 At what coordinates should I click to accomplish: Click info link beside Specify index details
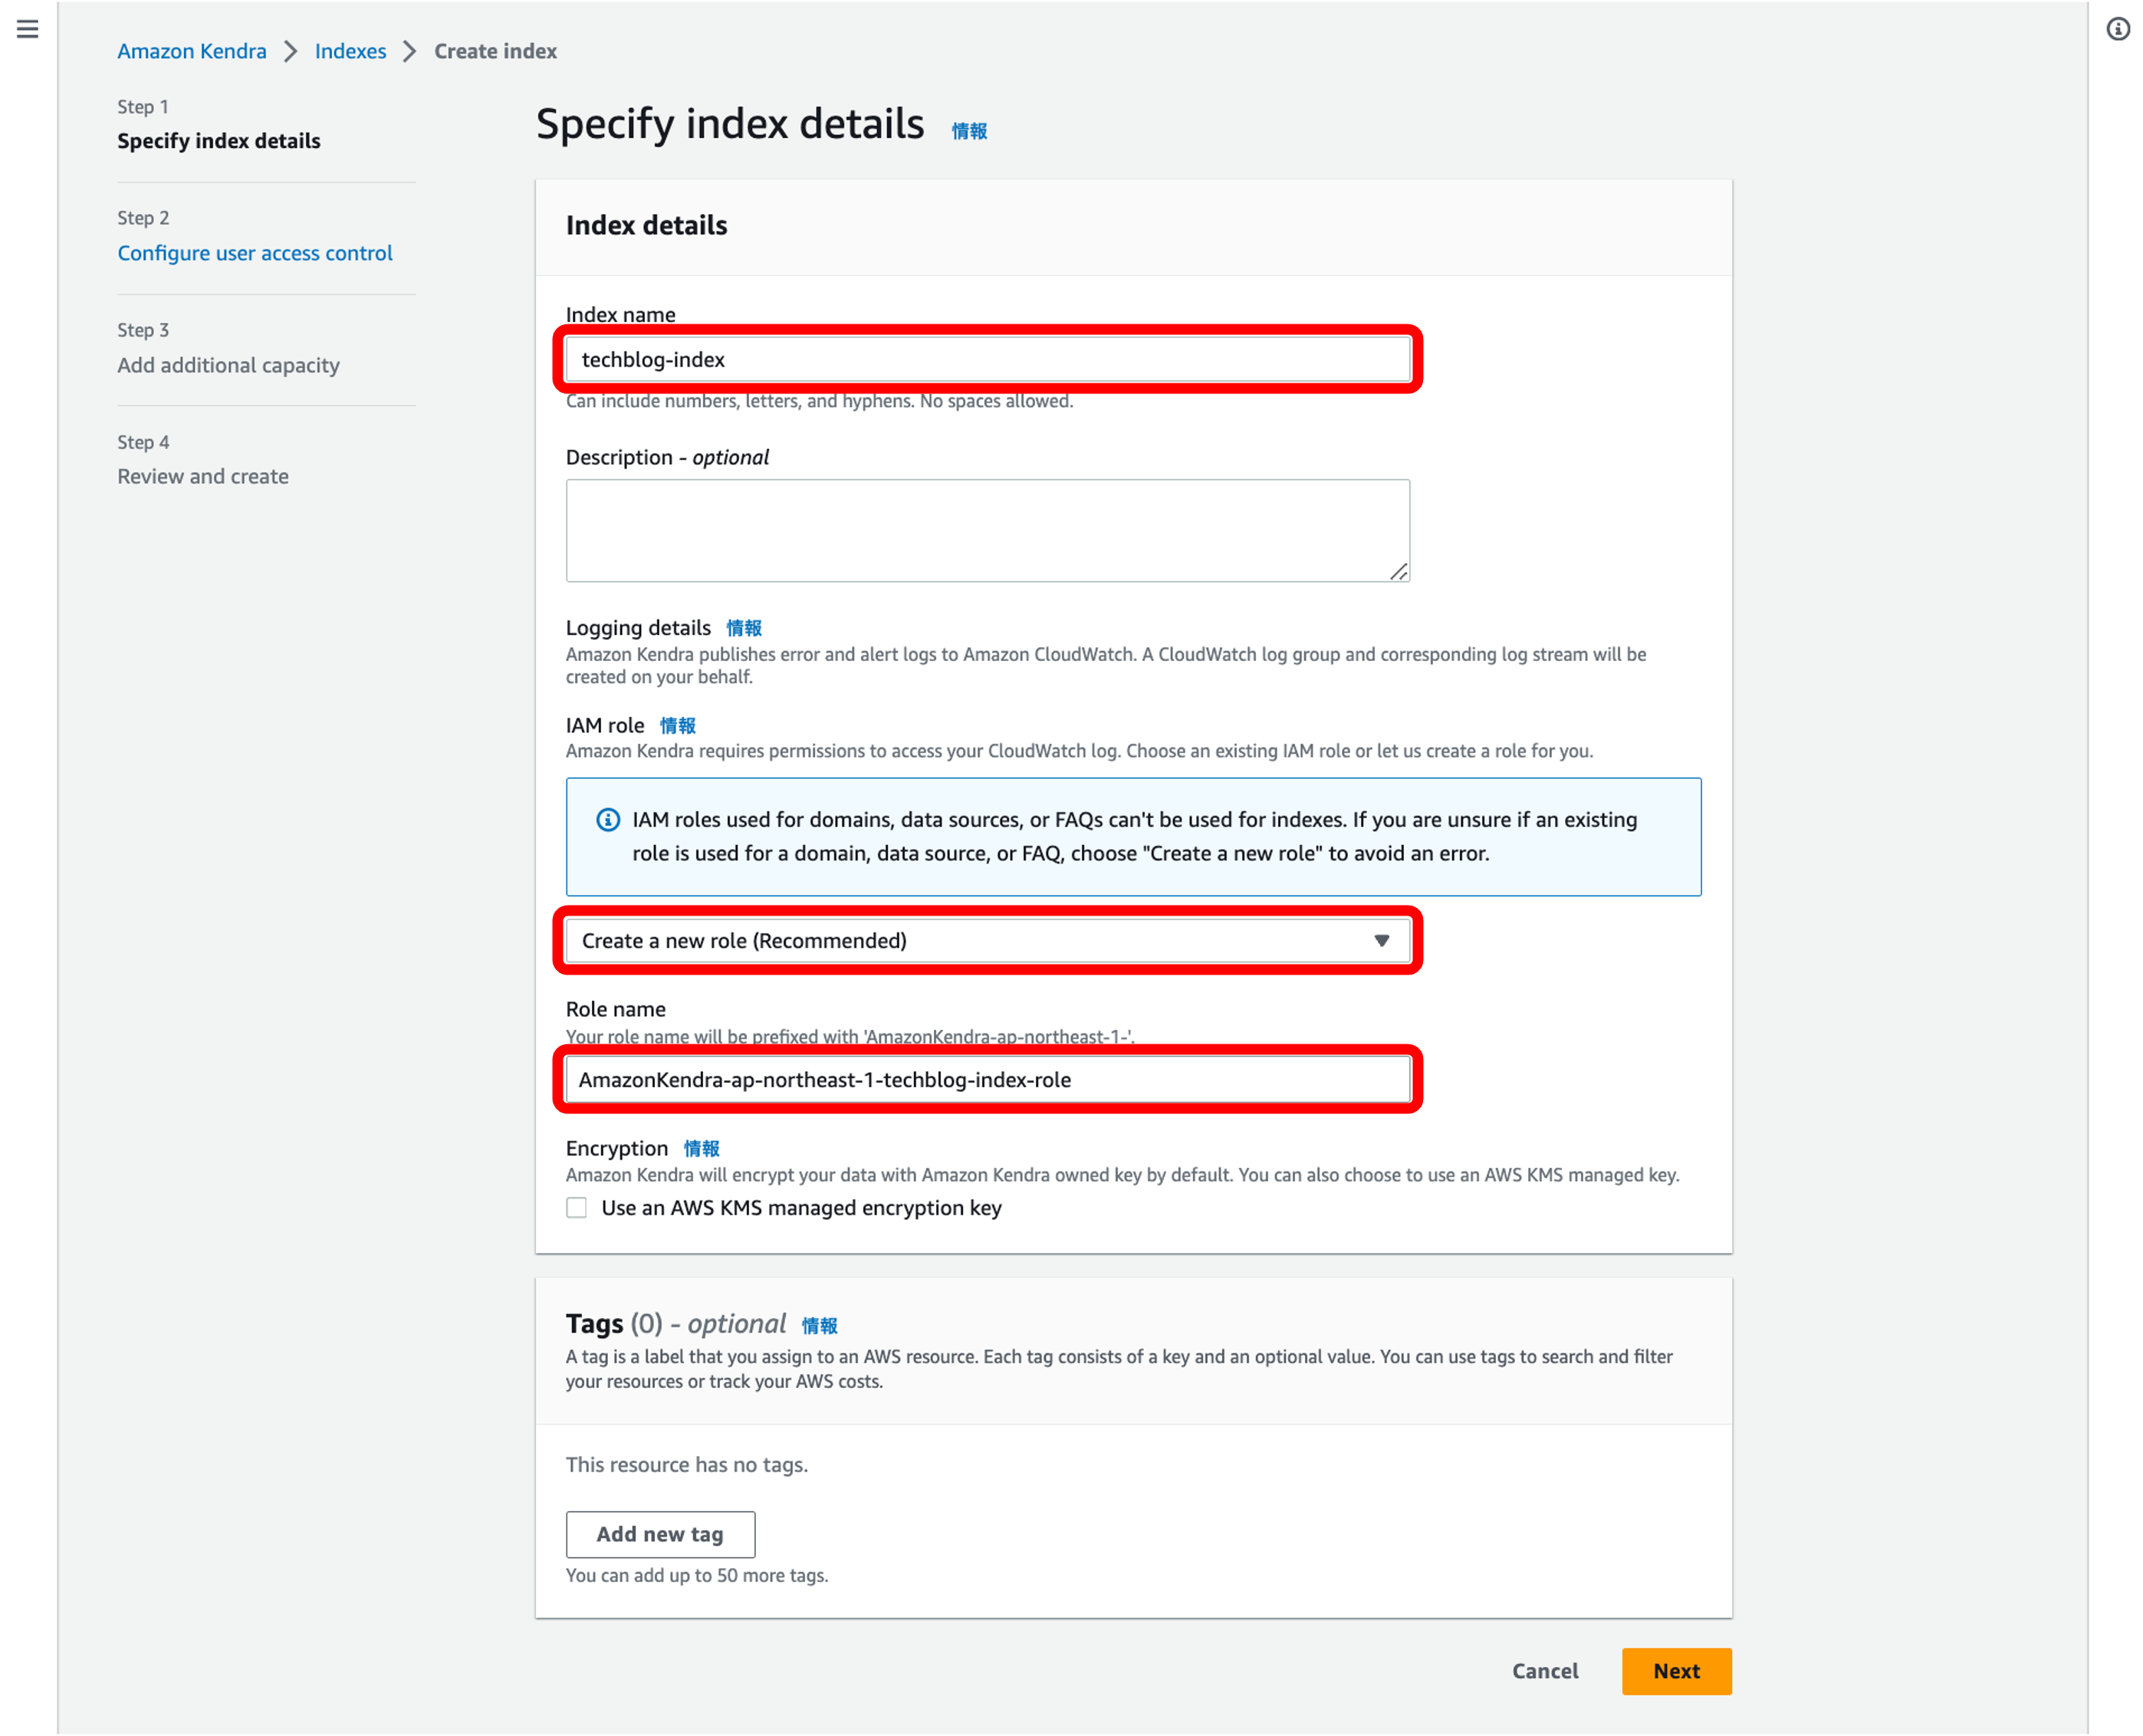tap(968, 131)
